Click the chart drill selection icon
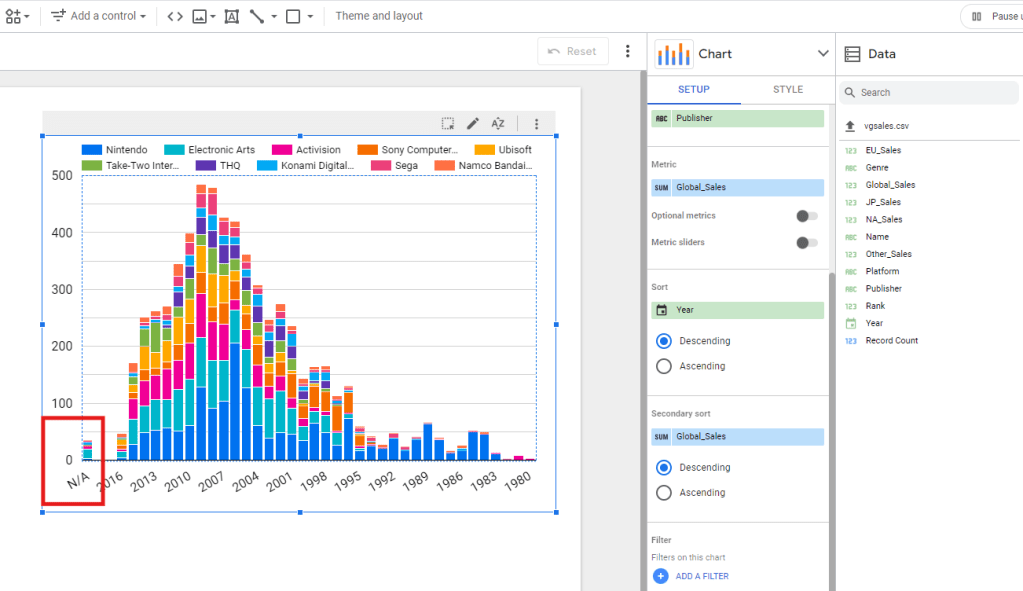 point(448,124)
